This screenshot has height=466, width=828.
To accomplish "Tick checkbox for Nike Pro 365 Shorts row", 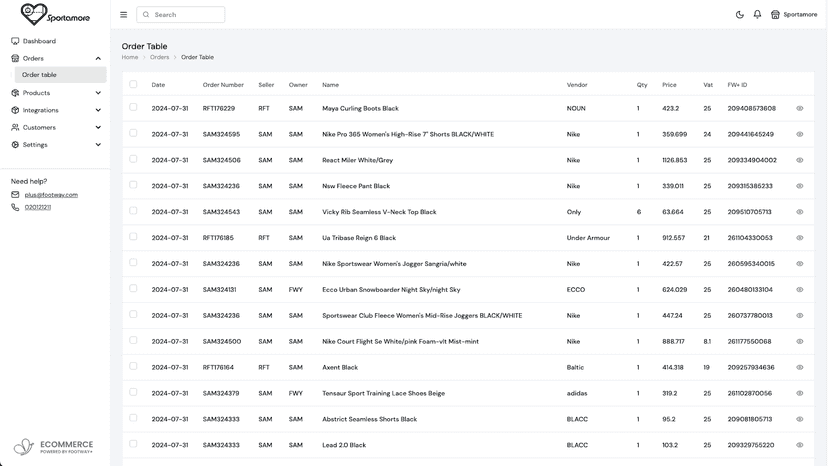I will pyautogui.click(x=133, y=133).
